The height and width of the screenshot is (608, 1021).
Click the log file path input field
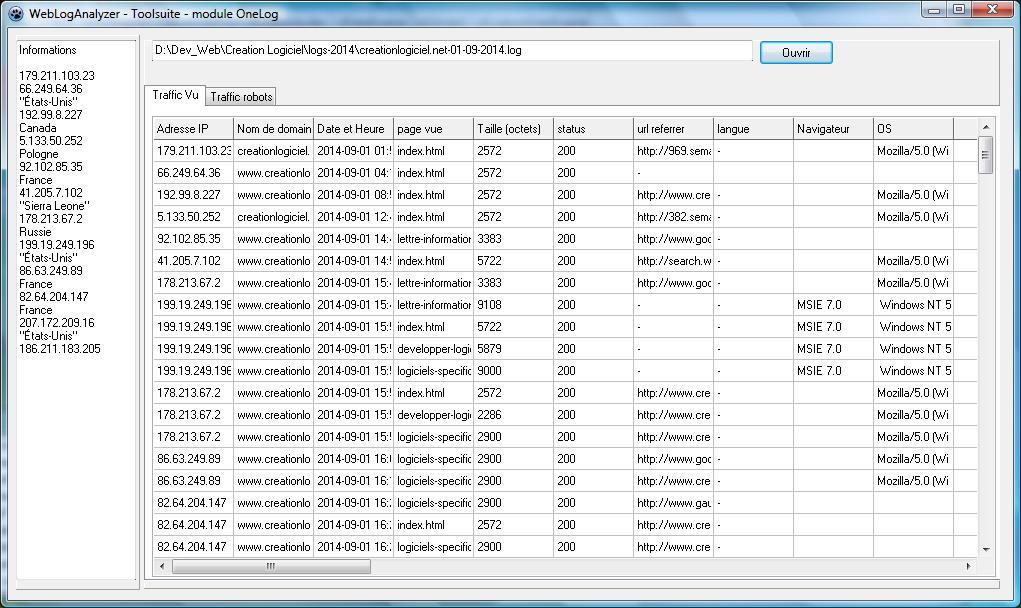[x=450, y=50]
